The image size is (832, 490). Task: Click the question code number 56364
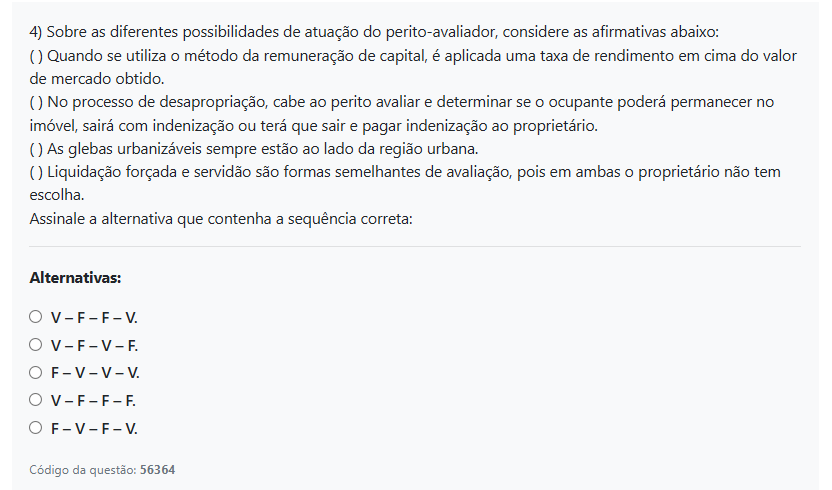click(158, 469)
